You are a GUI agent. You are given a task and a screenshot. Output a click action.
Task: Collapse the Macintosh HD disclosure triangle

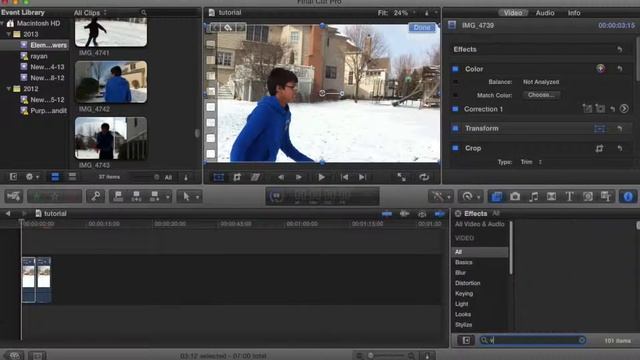click(2, 24)
